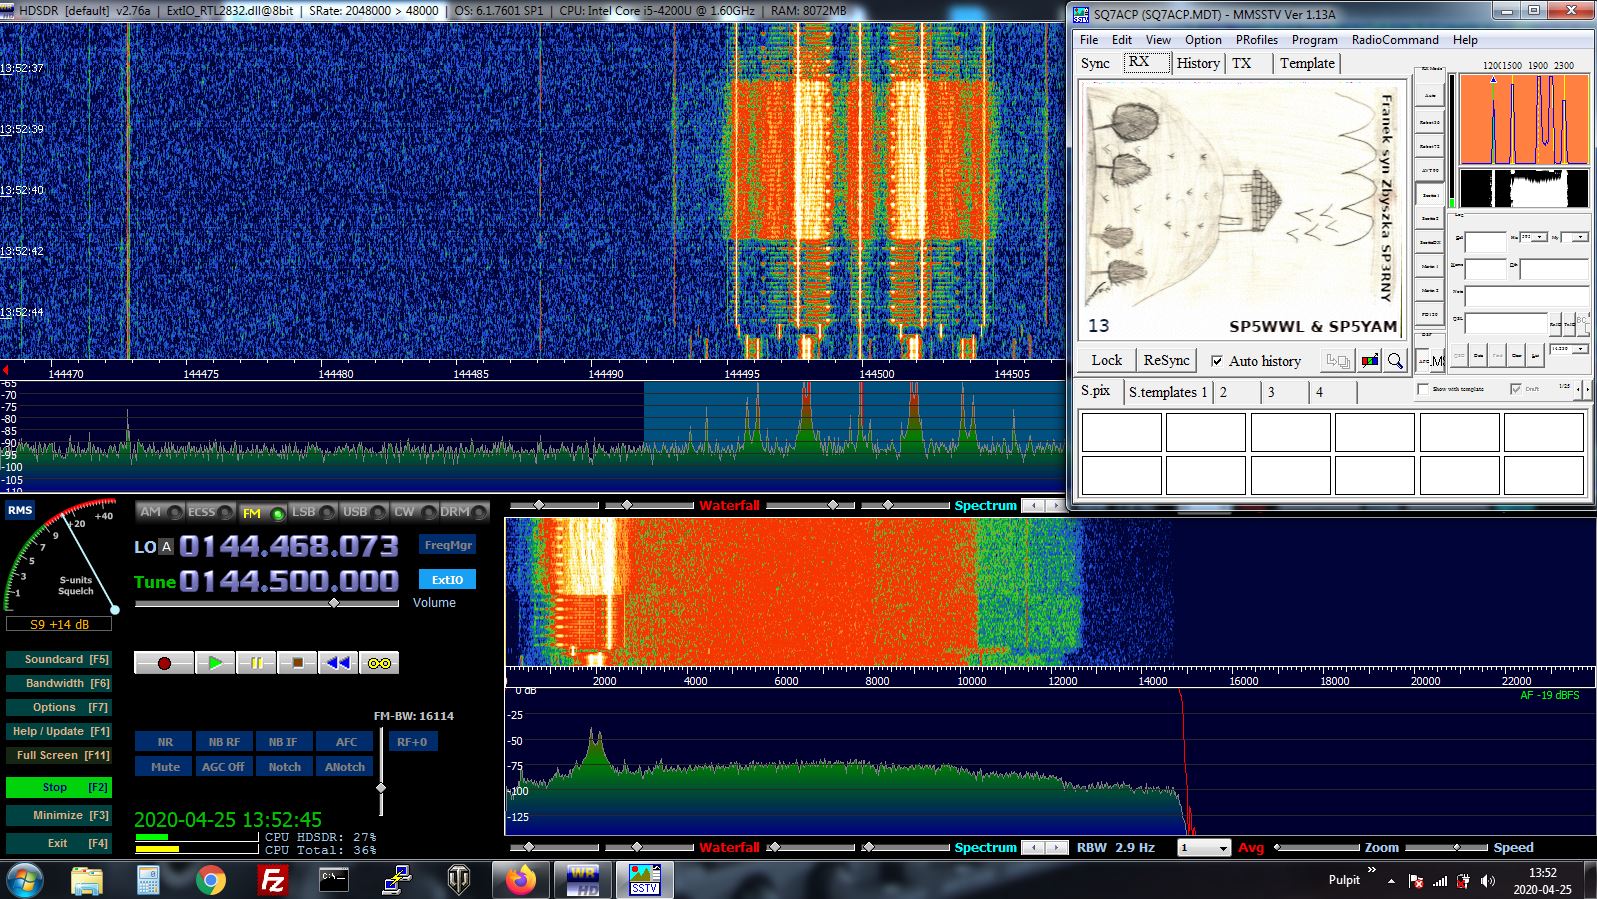This screenshot has width=1597, height=899.
Task: Adjust the Volume slider handle
Action: (334, 603)
